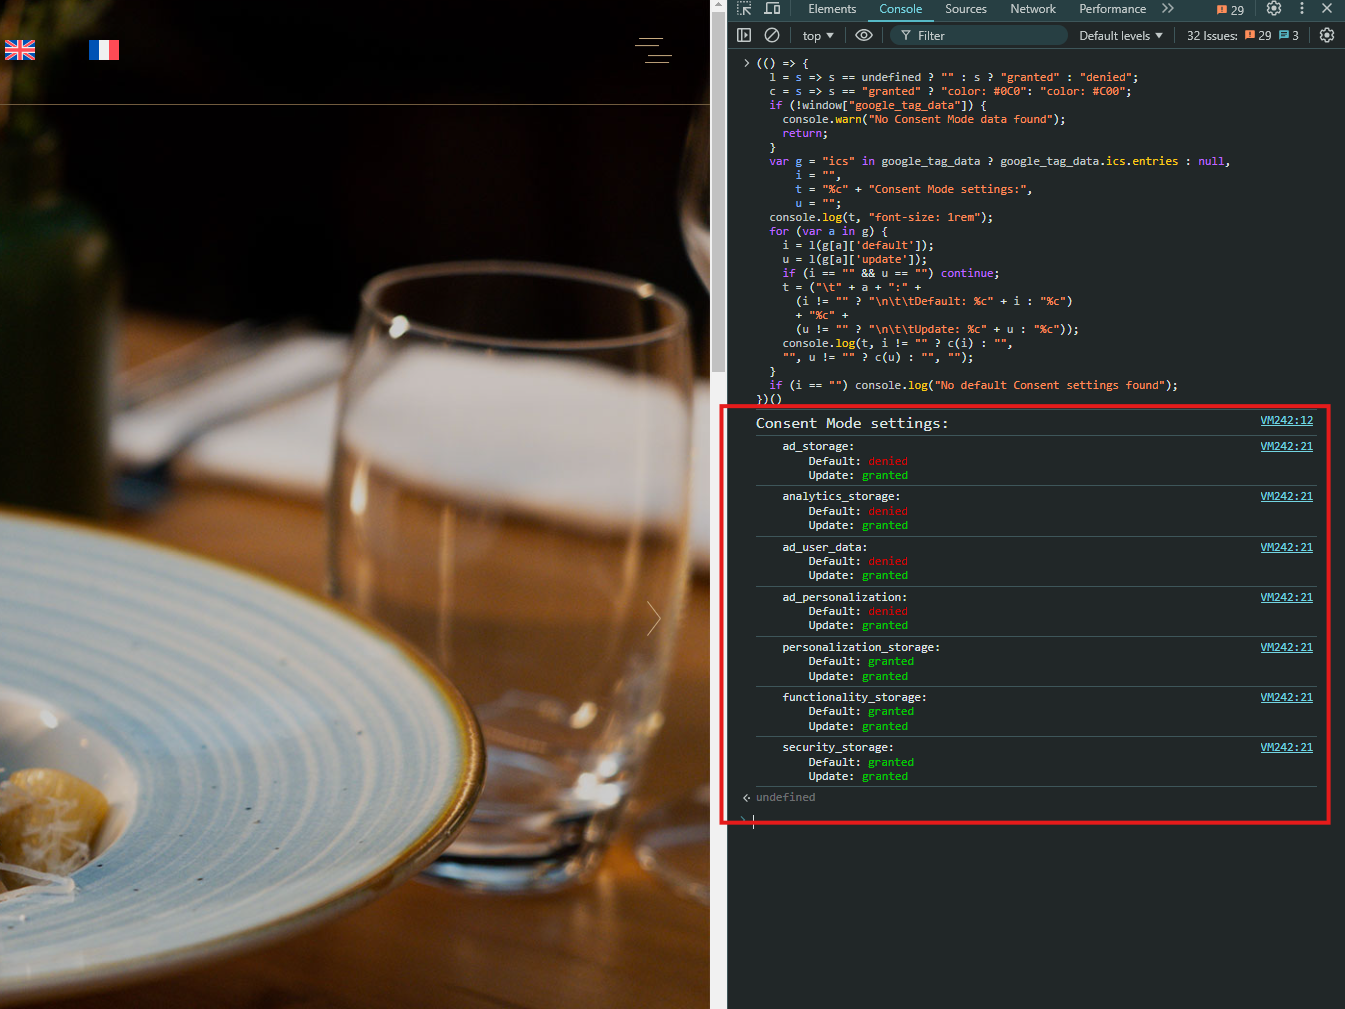Open VM242:12 source link
The height and width of the screenshot is (1009, 1345).
(x=1286, y=421)
